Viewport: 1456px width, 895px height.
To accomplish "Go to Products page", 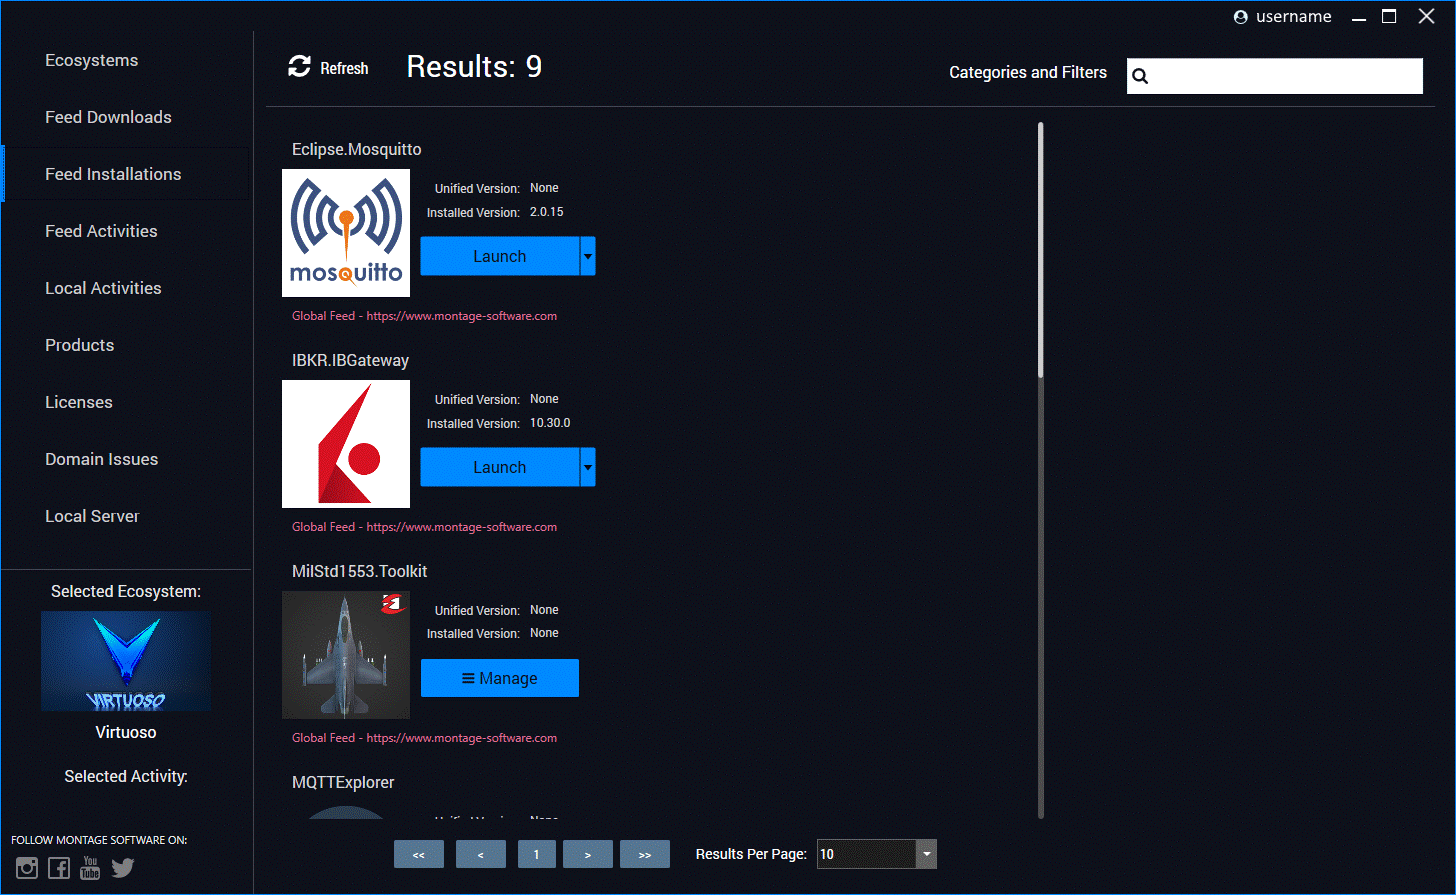I will coord(80,346).
